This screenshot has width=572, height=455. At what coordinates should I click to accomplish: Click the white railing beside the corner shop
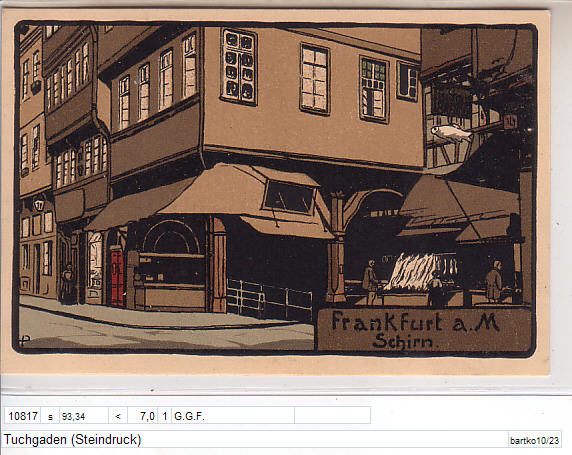270,298
